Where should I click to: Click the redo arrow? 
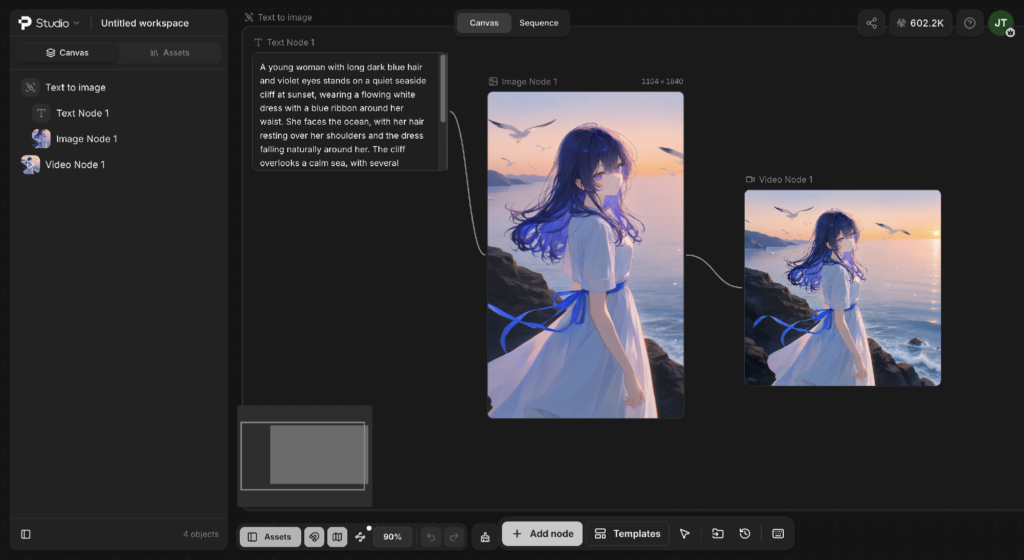454,537
